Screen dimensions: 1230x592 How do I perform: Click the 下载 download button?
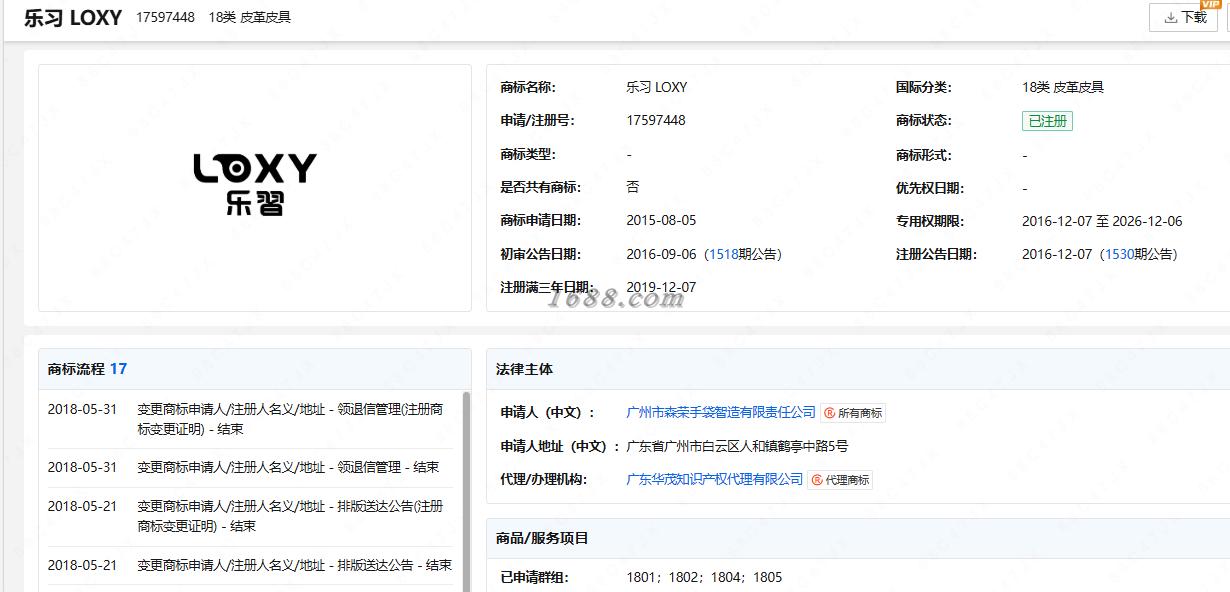click(x=1183, y=17)
